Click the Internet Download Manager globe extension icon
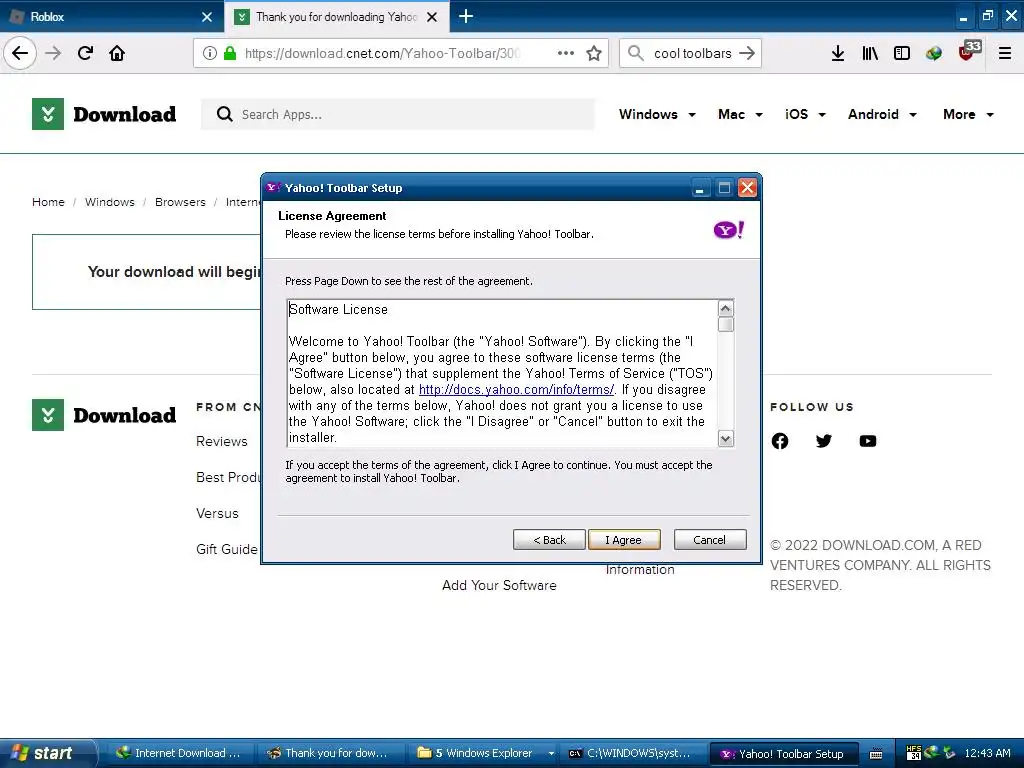The image size is (1024, 768). click(934, 53)
